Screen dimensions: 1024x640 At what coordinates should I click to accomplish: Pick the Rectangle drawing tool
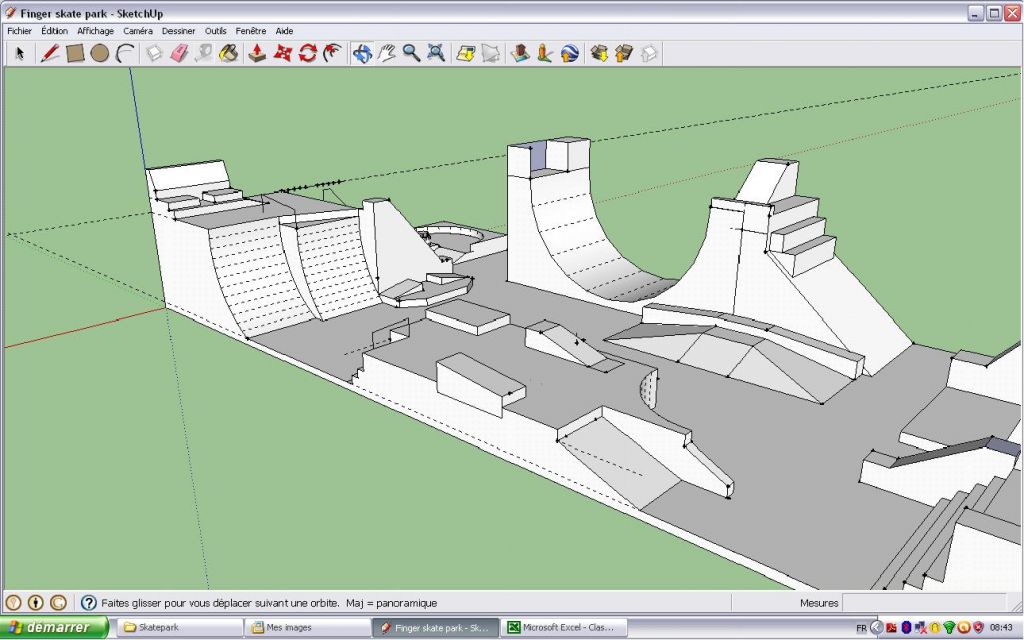[x=74, y=54]
